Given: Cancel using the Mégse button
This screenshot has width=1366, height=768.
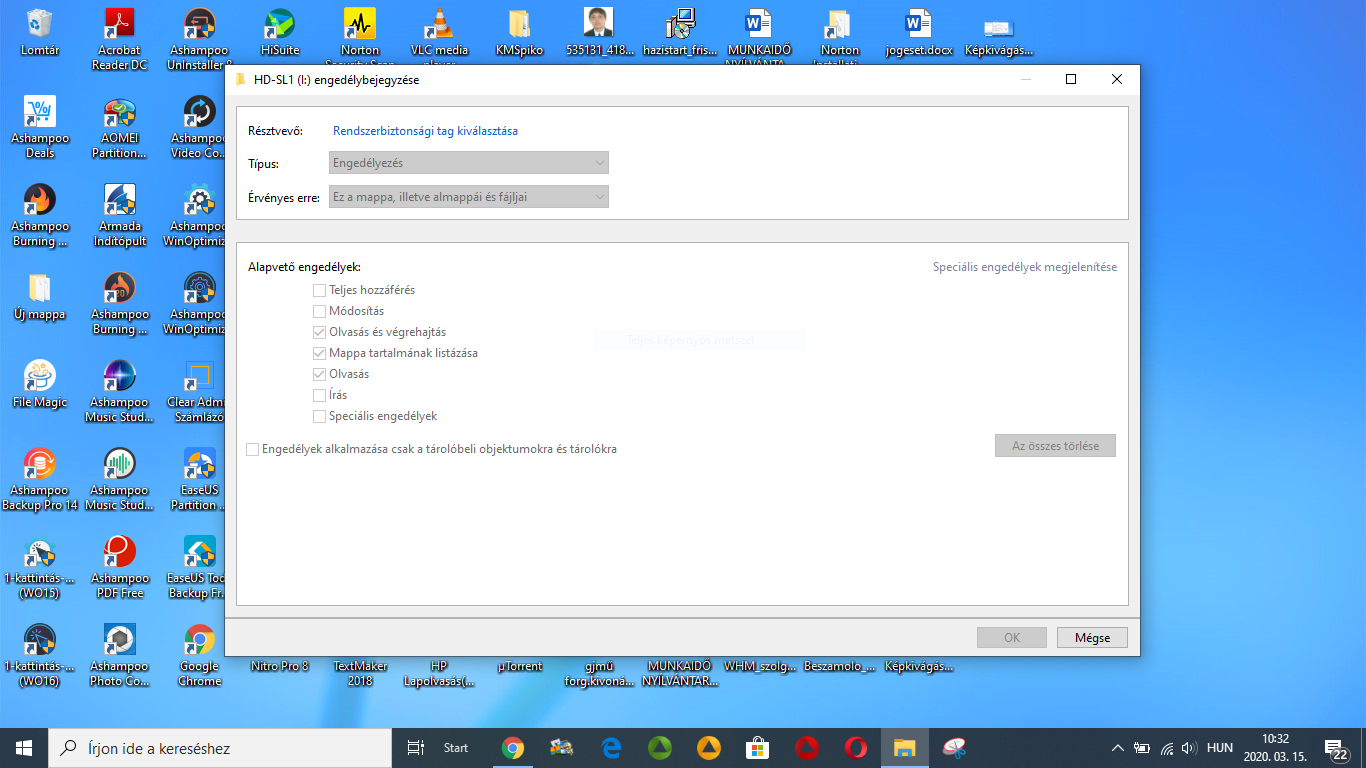Looking at the screenshot, I should click(1093, 637).
